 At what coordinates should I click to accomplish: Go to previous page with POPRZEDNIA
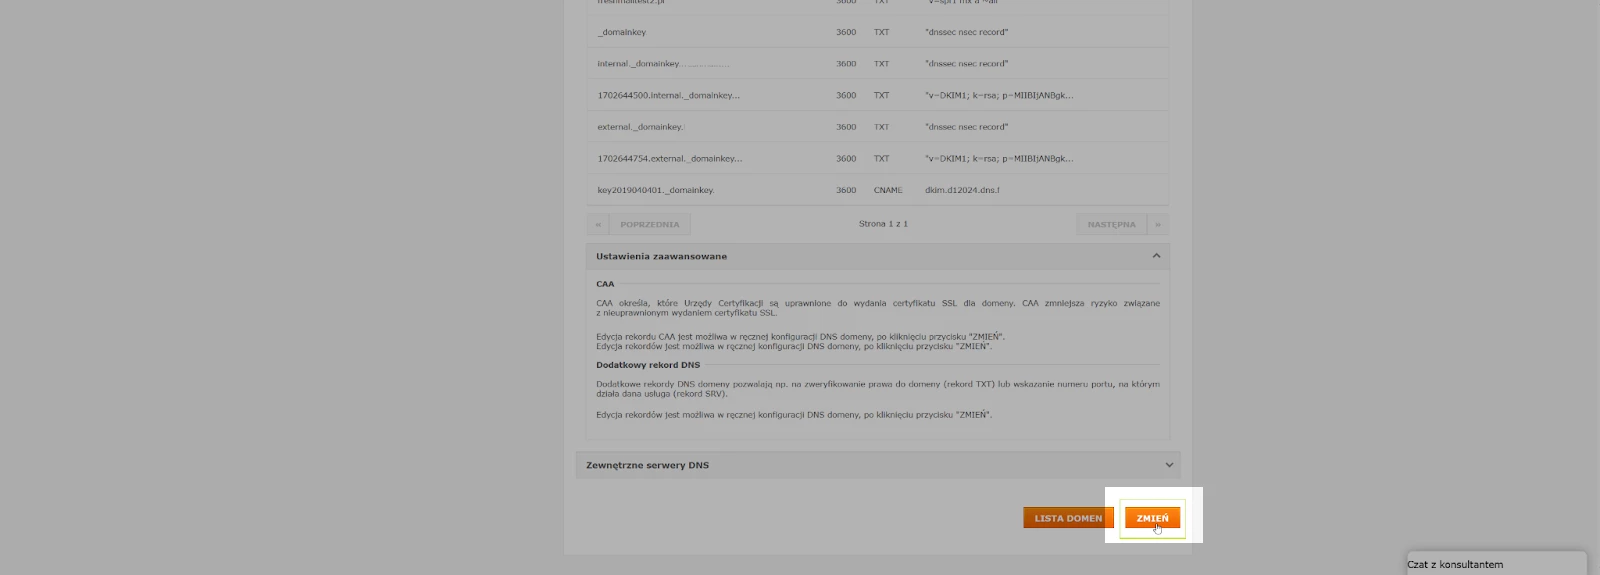point(649,224)
